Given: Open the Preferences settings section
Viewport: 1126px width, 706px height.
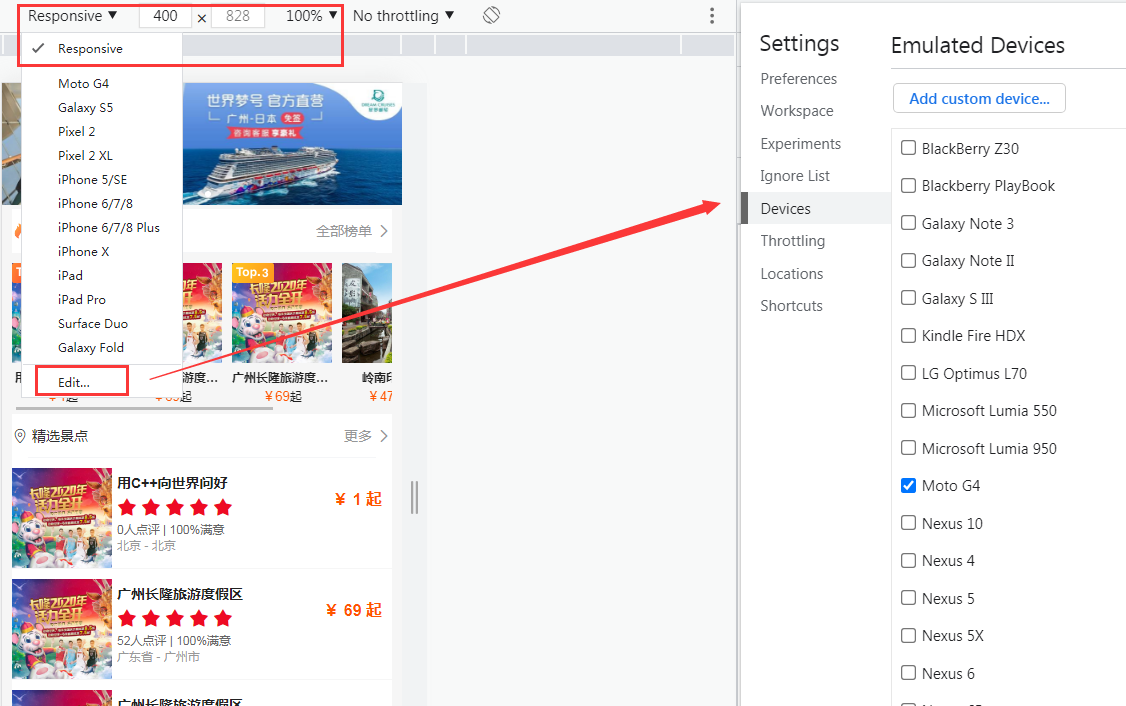Looking at the screenshot, I should coord(799,78).
